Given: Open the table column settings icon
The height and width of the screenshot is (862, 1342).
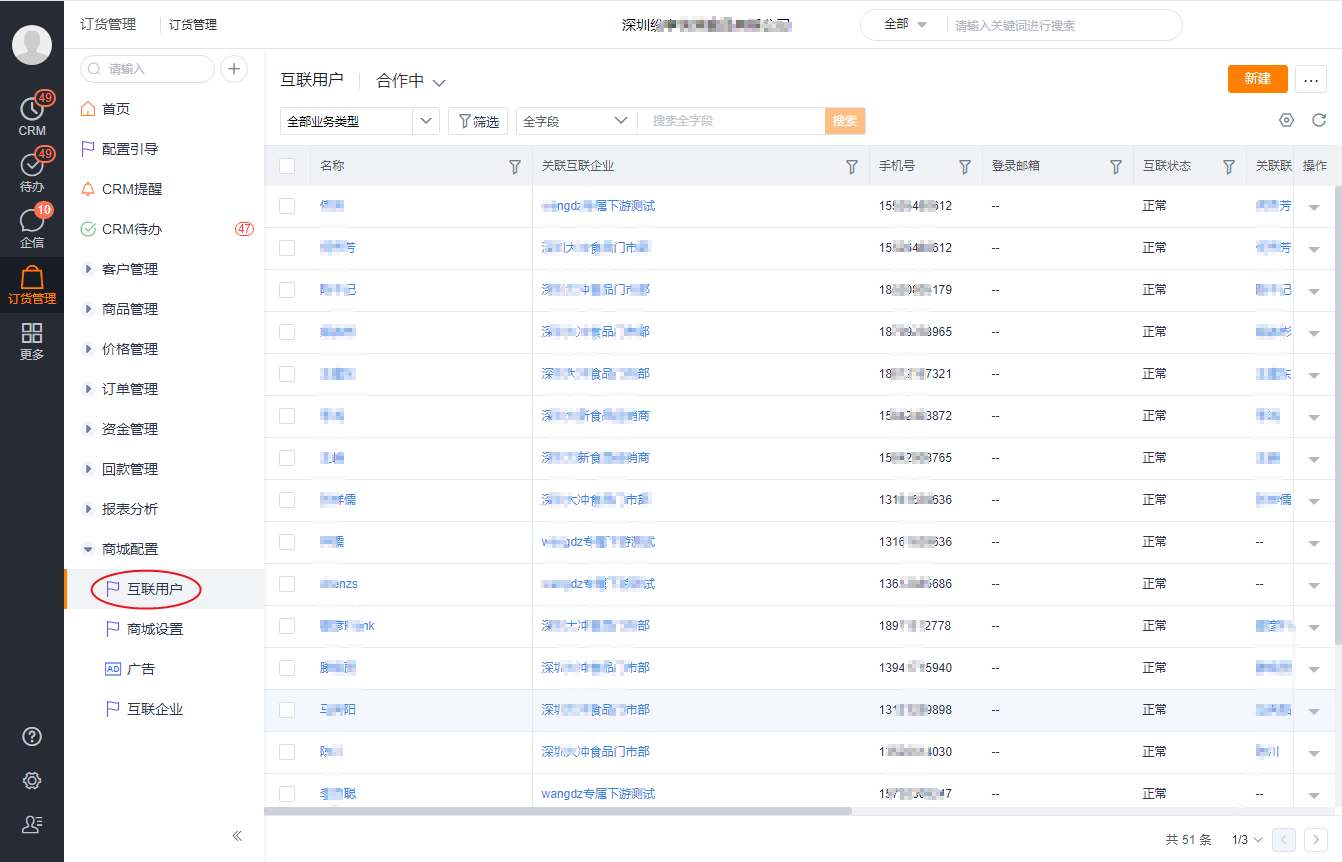Looking at the screenshot, I should click(1287, 120).
